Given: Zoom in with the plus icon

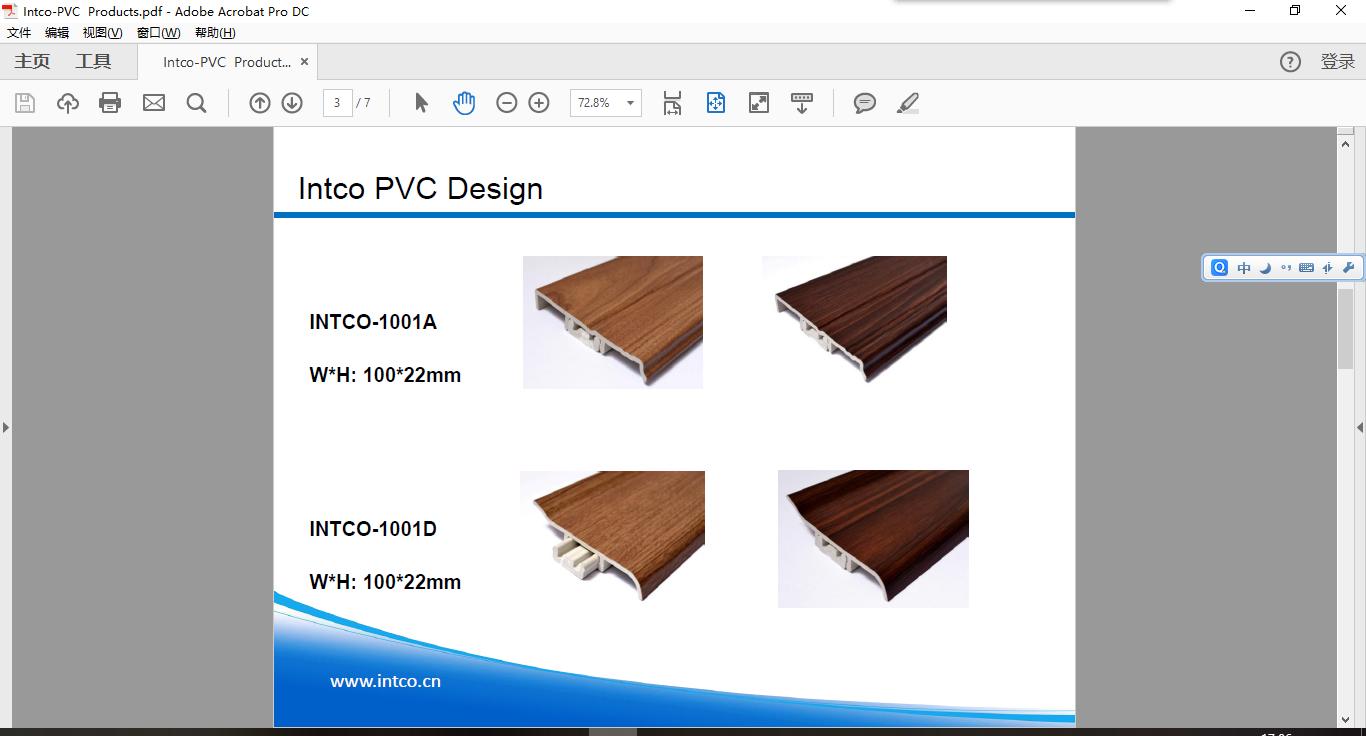Looking at the screenshot, I should click(539, 103).
